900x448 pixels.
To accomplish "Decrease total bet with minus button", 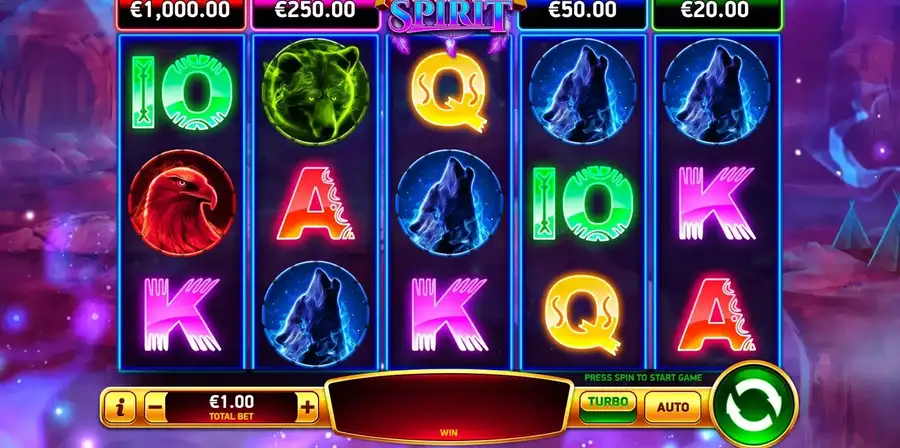I will click(x=156, y=408).
